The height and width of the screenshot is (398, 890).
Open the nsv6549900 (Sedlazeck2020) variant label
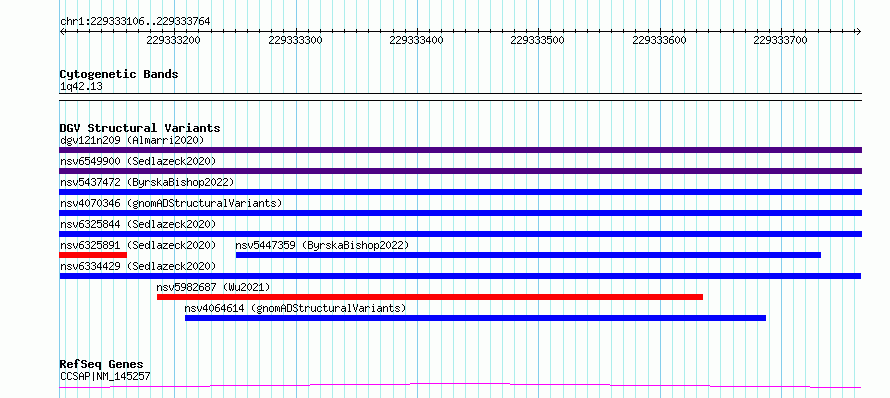point(138,161)
